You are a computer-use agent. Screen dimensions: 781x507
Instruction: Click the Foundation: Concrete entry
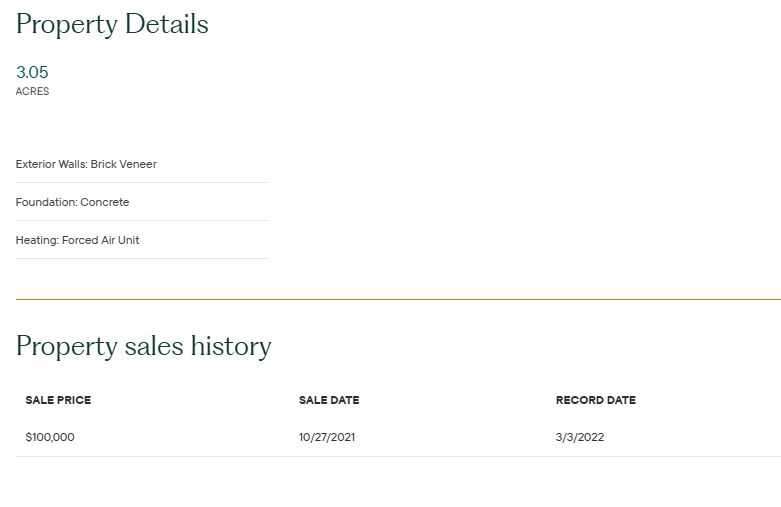pos(72,202)
